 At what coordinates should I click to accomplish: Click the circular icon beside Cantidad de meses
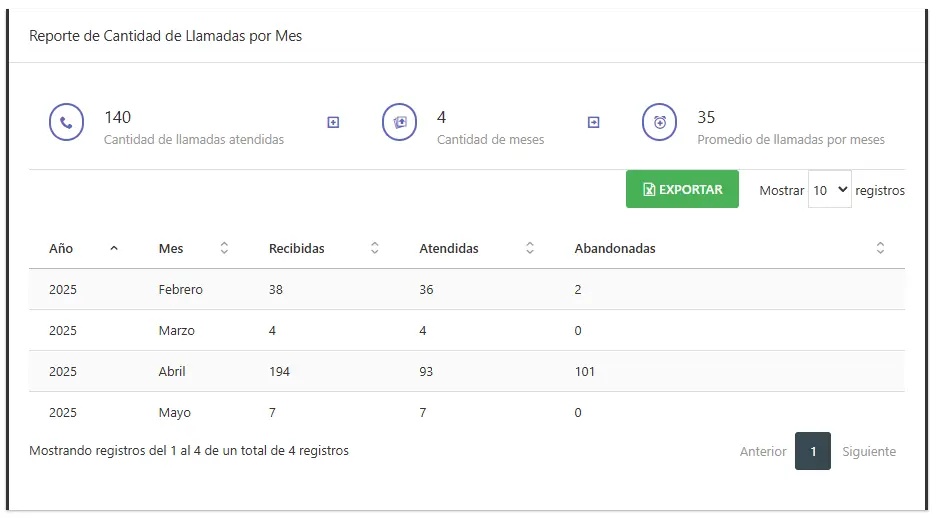pyautogui.click(x=399, y=122)
